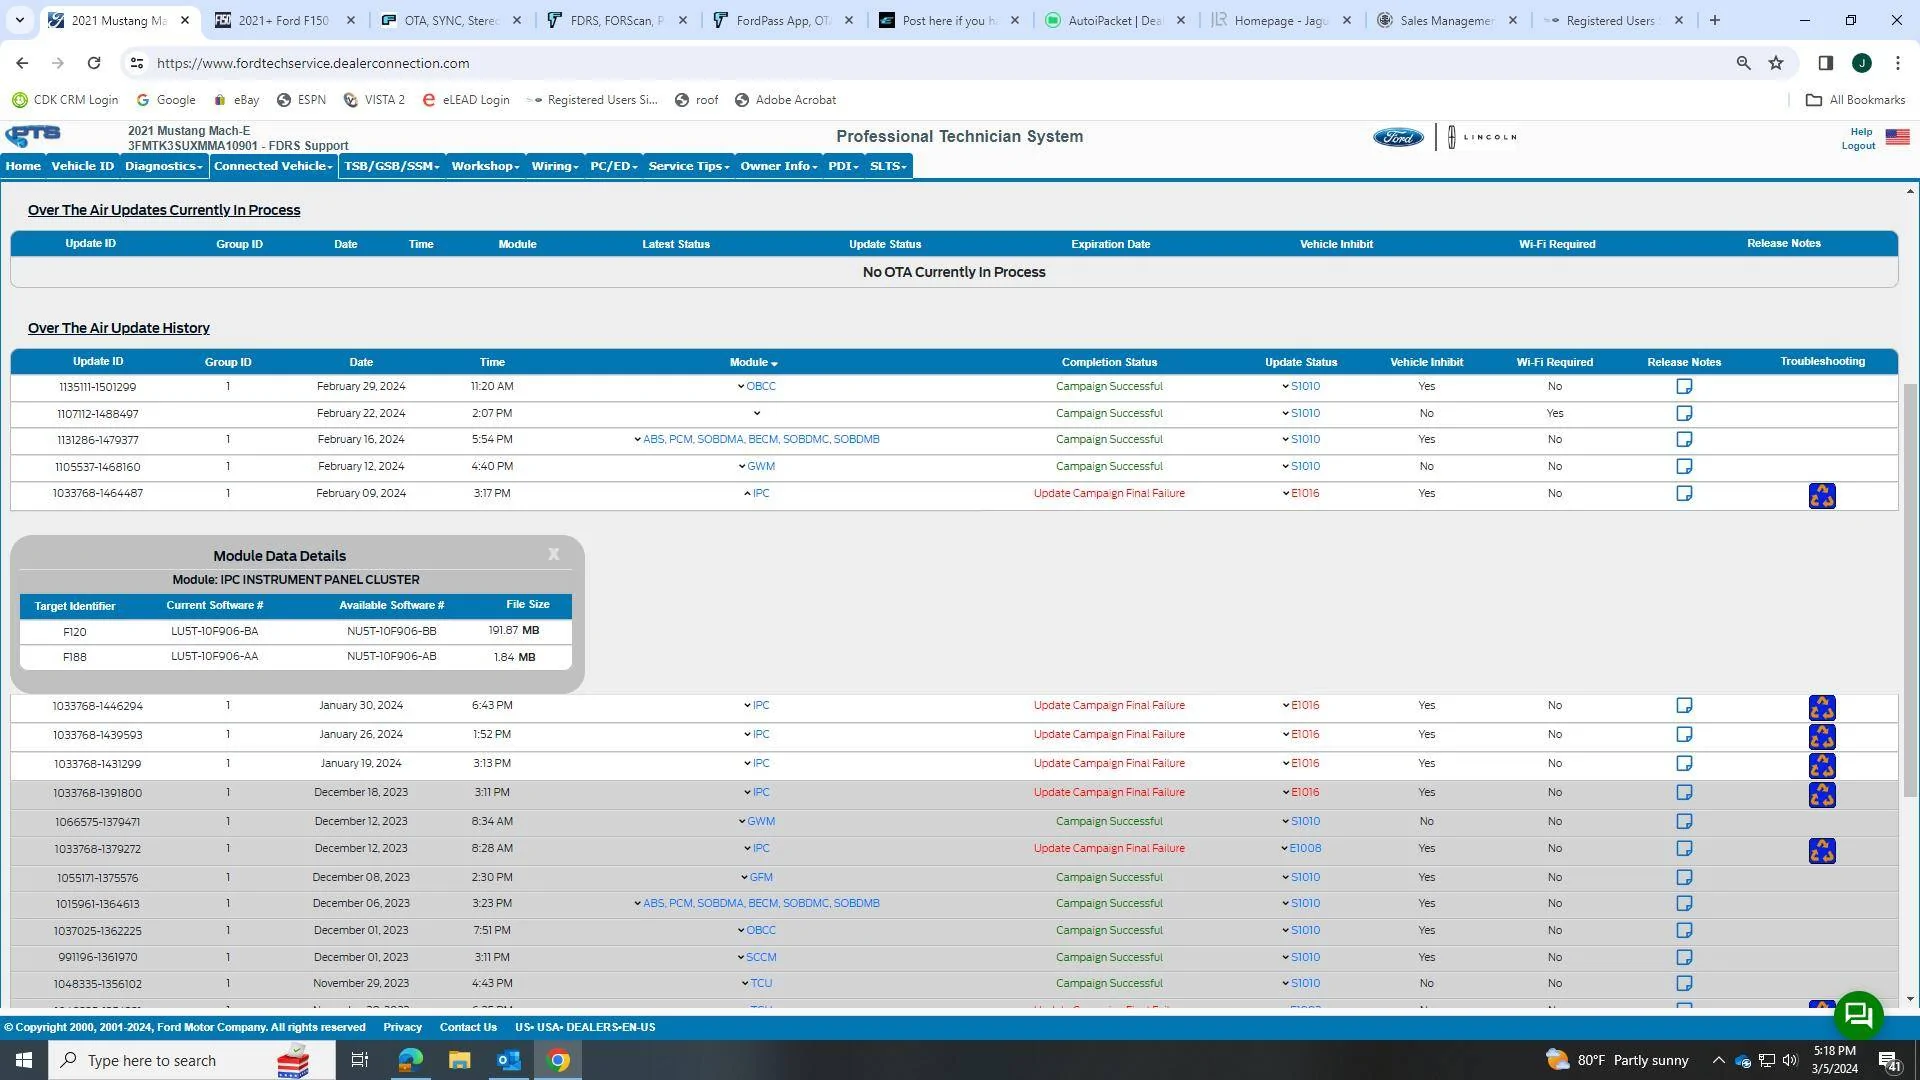Open release notes for update 1066575-1379471

[1684, 822]
